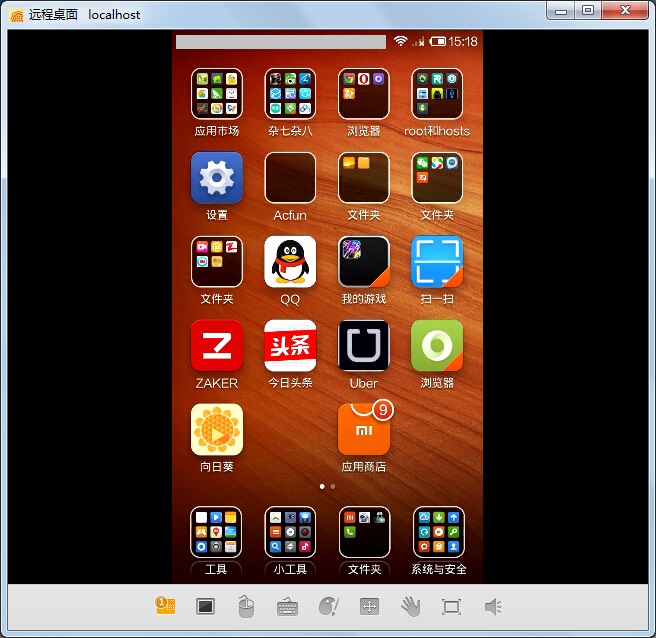The width and height of the screenshot is (656, 638).
Task: Click the red 9 badge on 应用商店
Action: click(383, 410)
